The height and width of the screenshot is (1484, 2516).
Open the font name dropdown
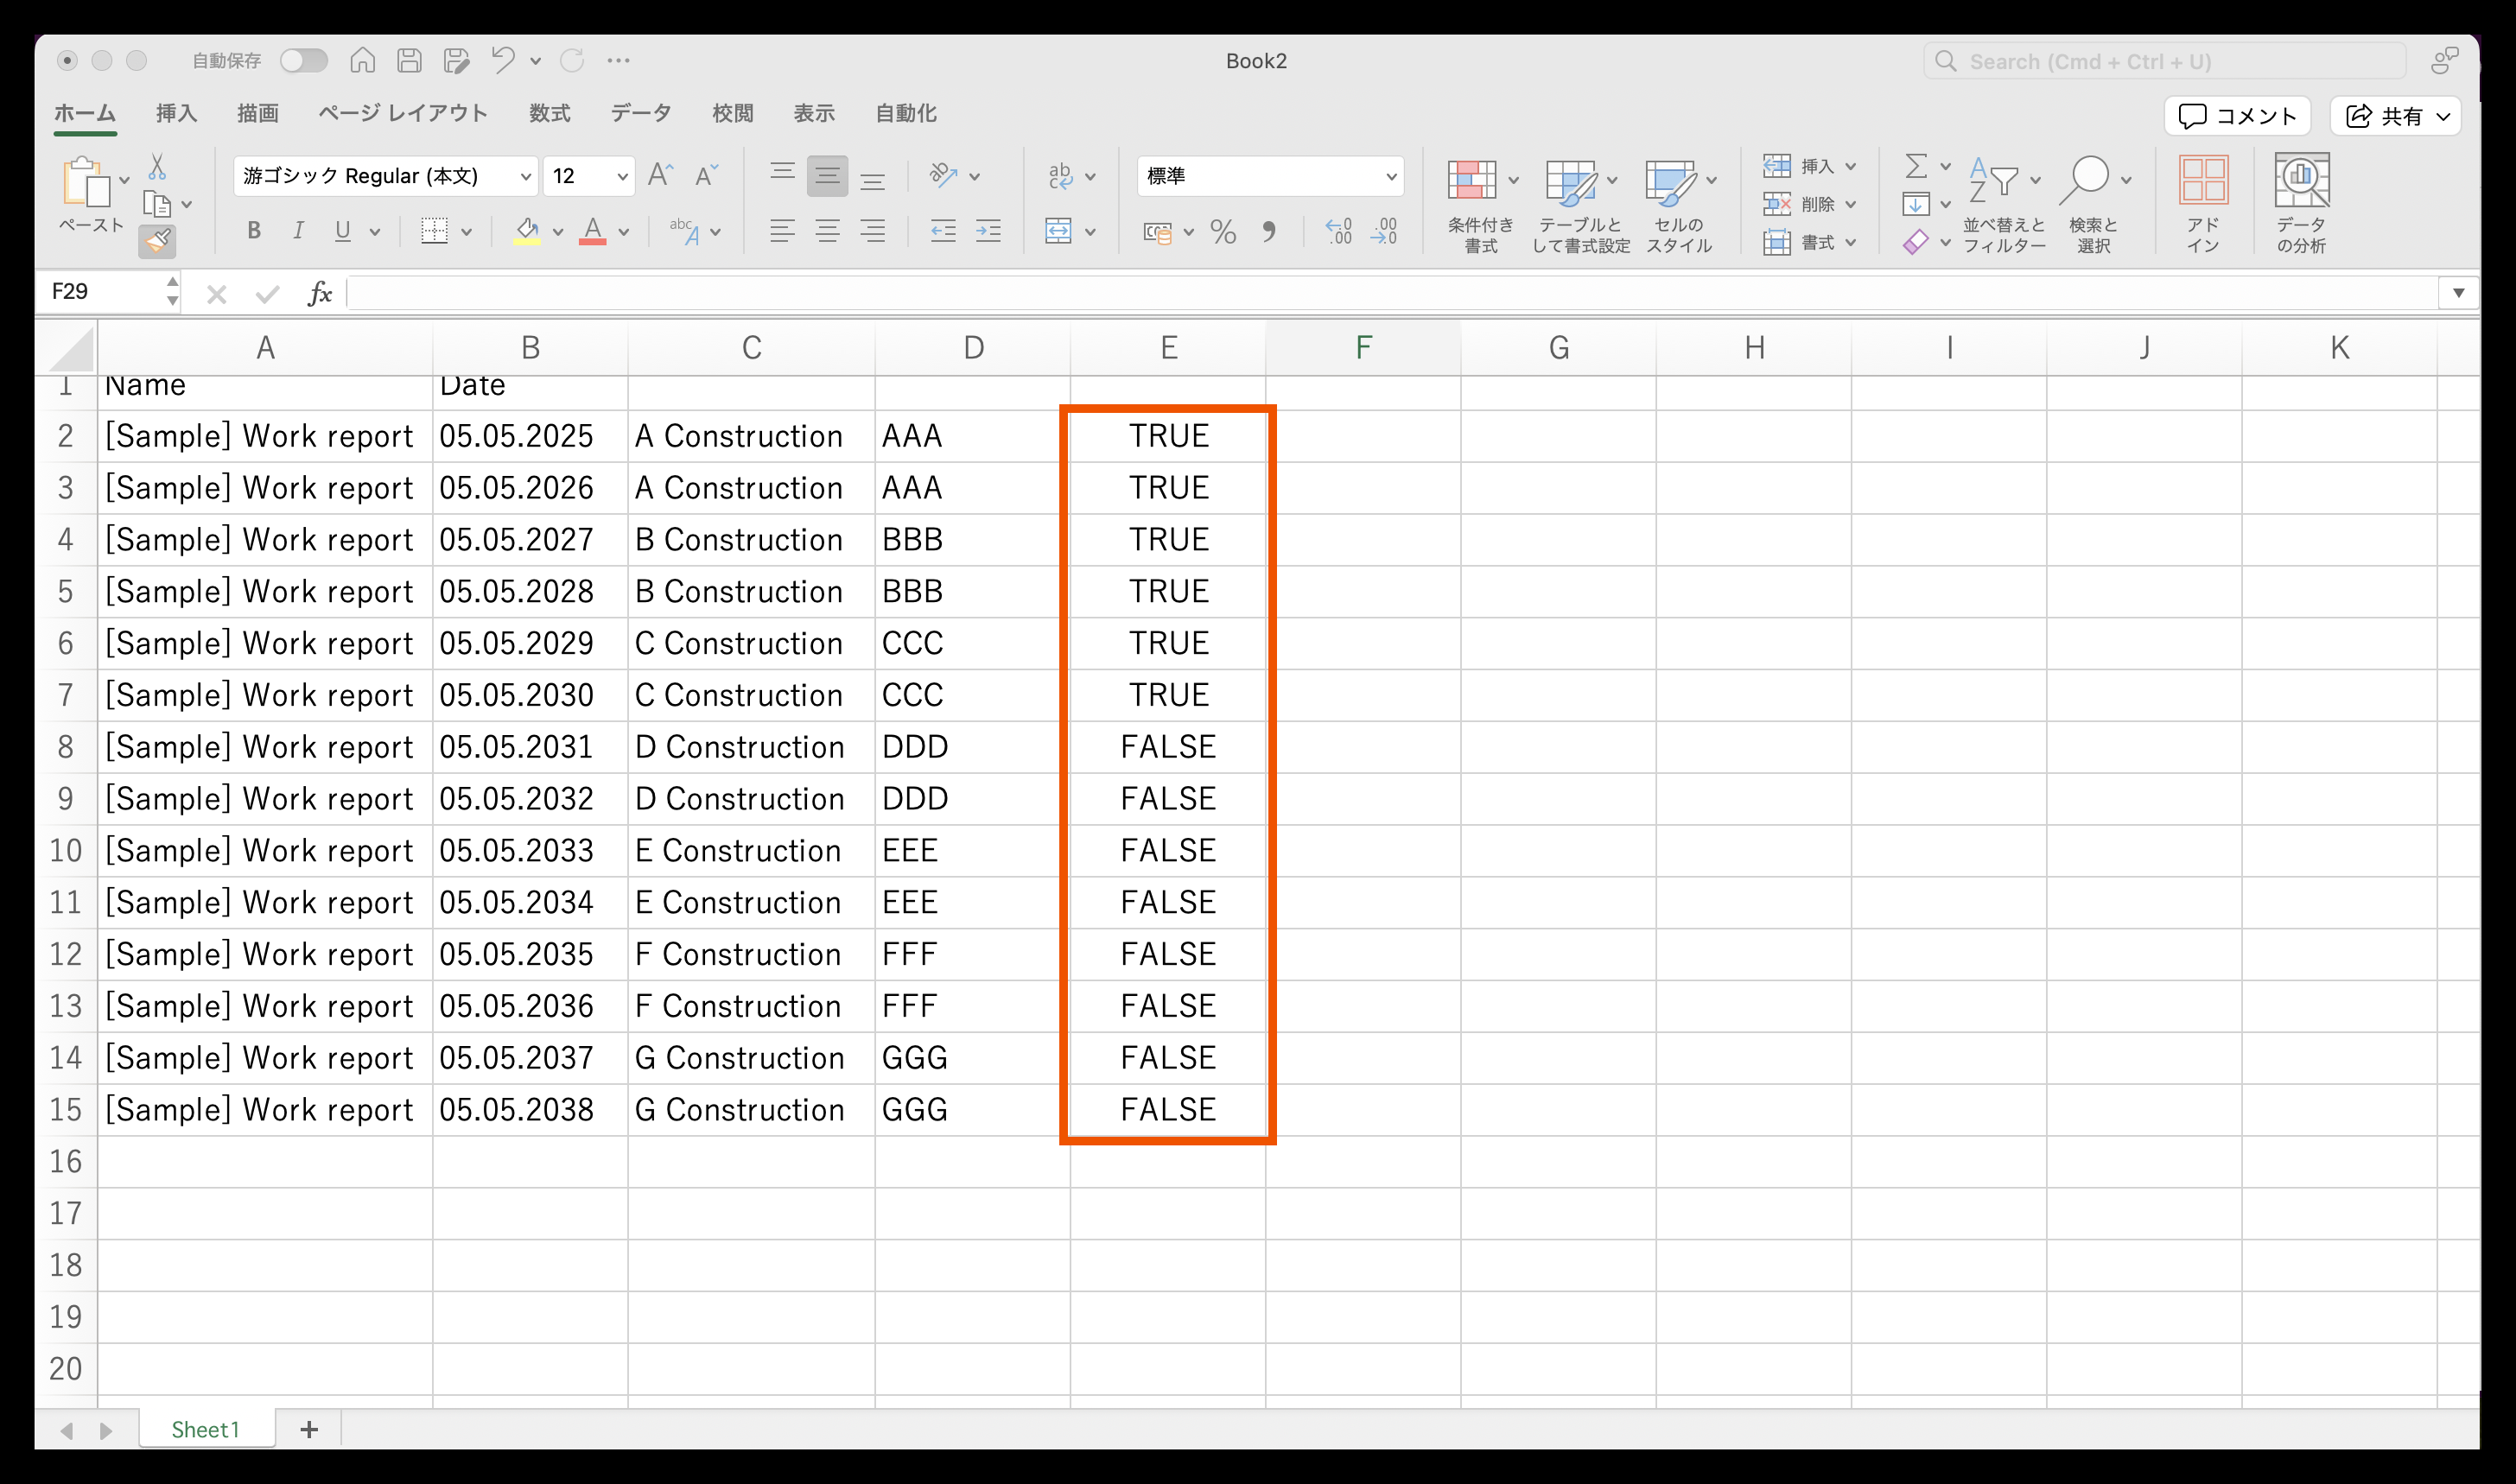(x=525, y=177)
